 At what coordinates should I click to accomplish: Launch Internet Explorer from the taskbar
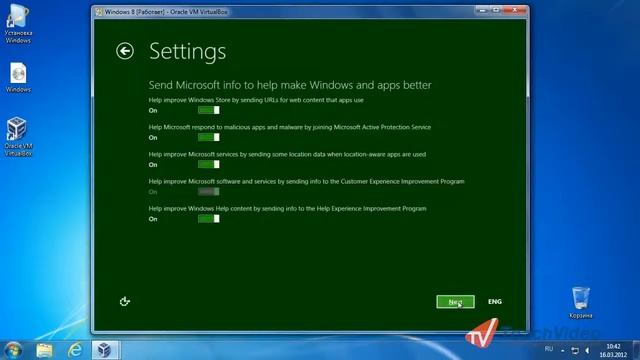[75, 350]
